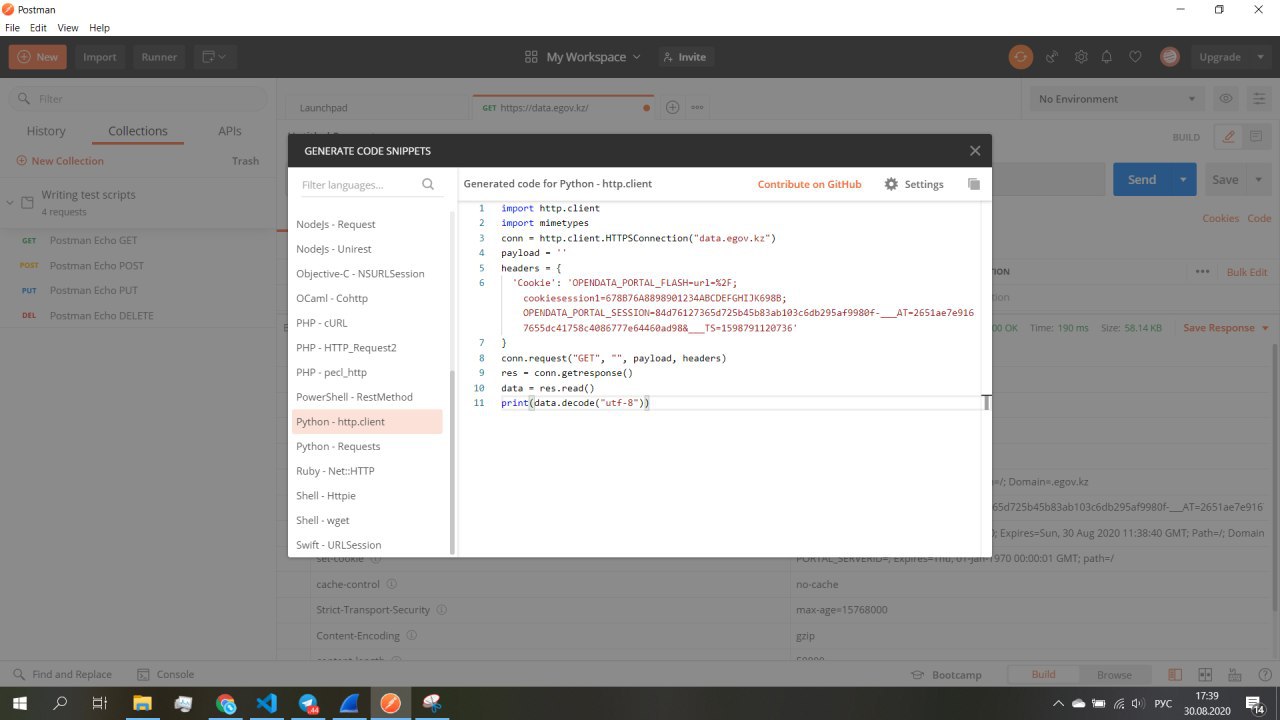
Task: Select NodeJs - Unirest language
Action: [x=367, y=249]
